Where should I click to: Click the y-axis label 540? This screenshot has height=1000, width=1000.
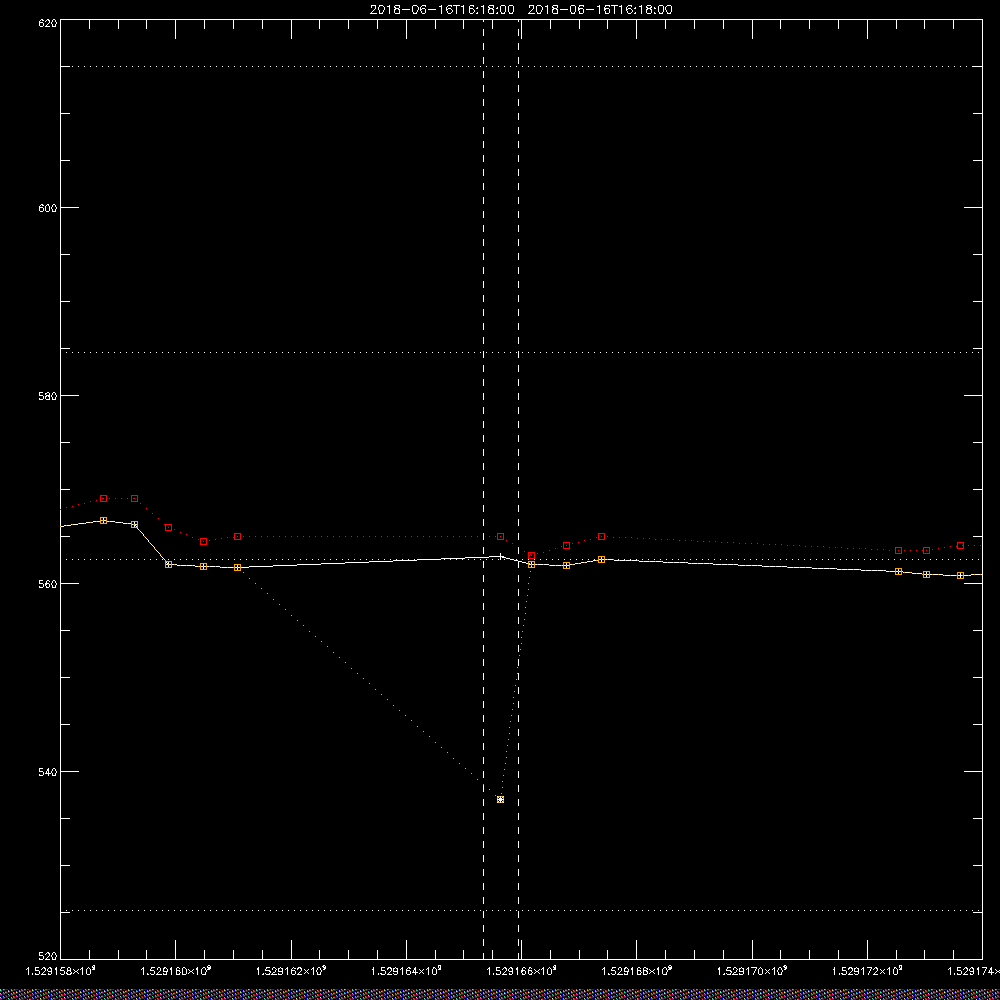(48, 771)
